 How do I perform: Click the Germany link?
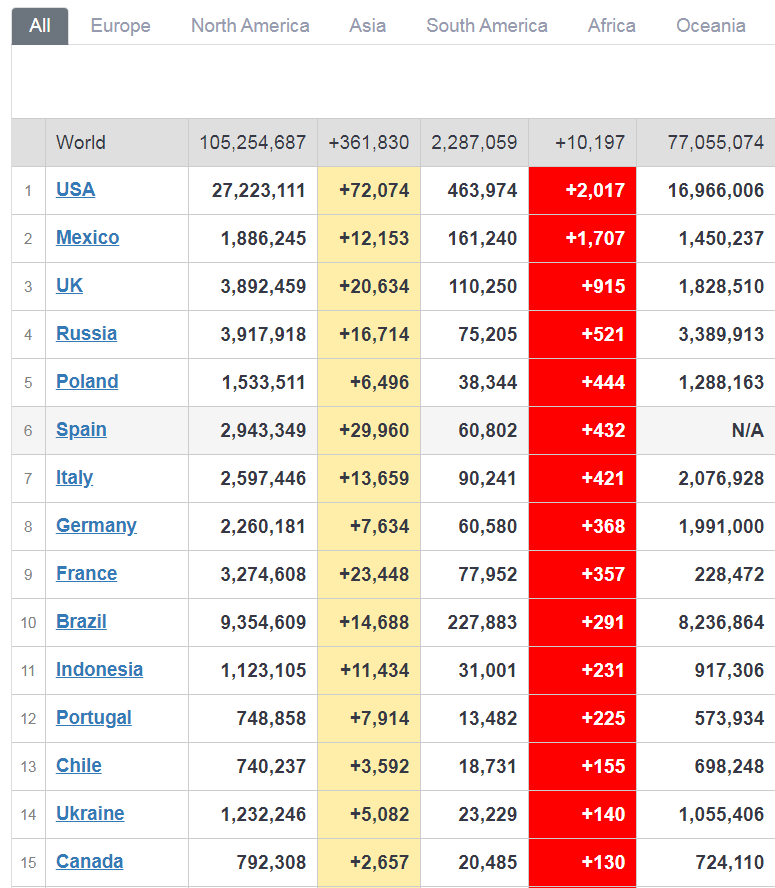pos(96,526)
